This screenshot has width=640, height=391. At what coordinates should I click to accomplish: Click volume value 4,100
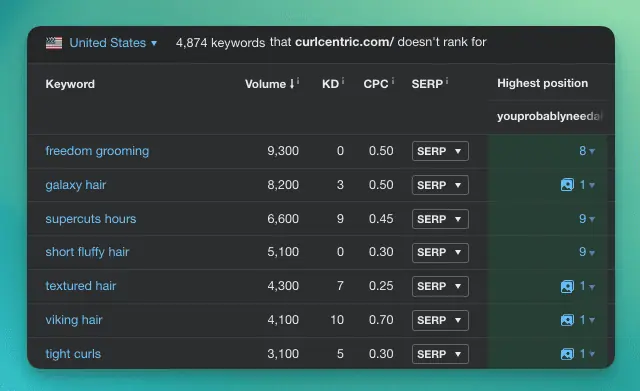[x=283, y=320]
